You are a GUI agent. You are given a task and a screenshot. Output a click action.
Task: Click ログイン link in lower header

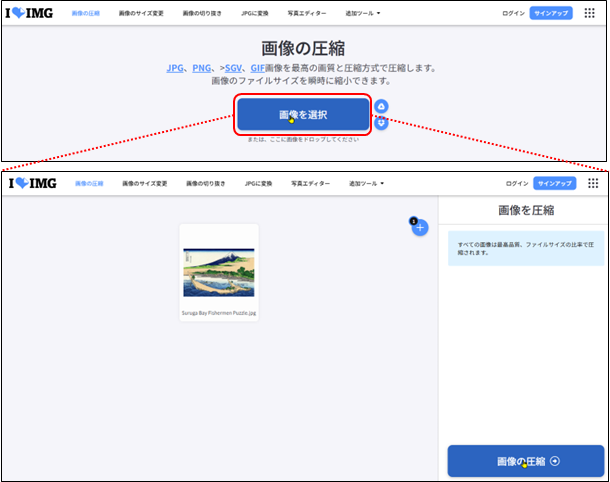coord(516,183)
